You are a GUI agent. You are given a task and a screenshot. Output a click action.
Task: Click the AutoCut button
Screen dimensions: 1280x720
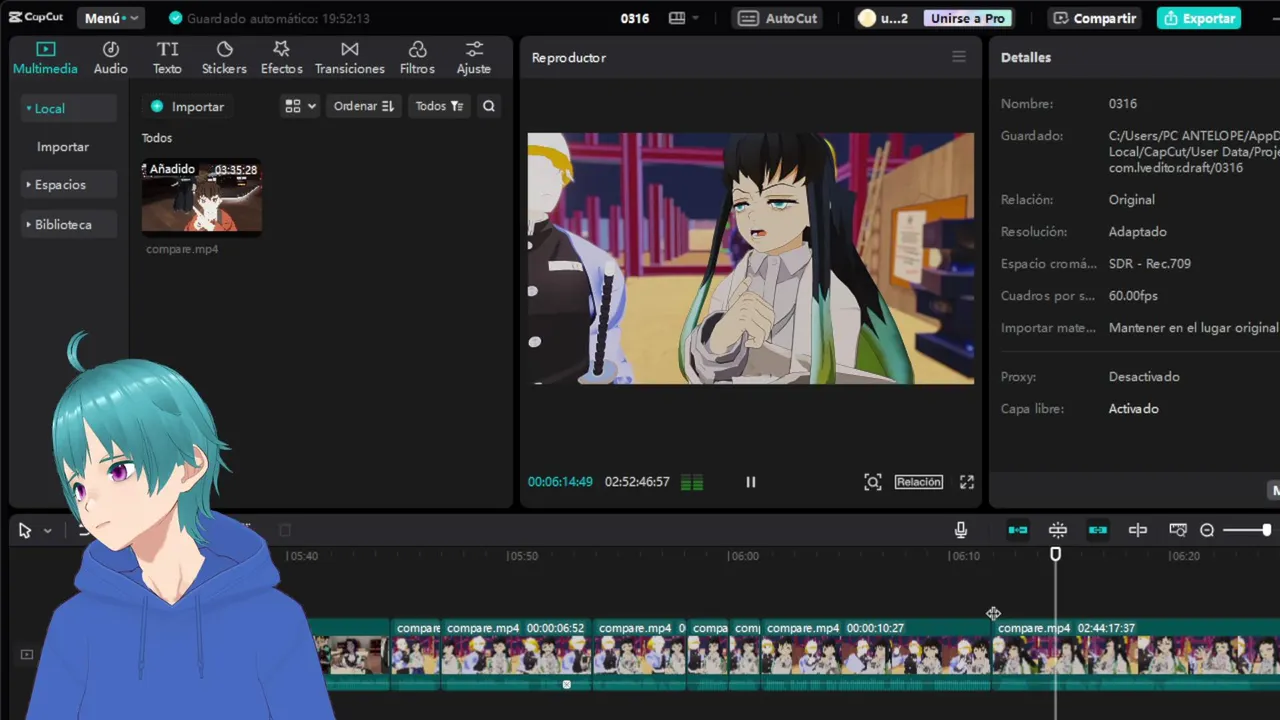[778, 18]
